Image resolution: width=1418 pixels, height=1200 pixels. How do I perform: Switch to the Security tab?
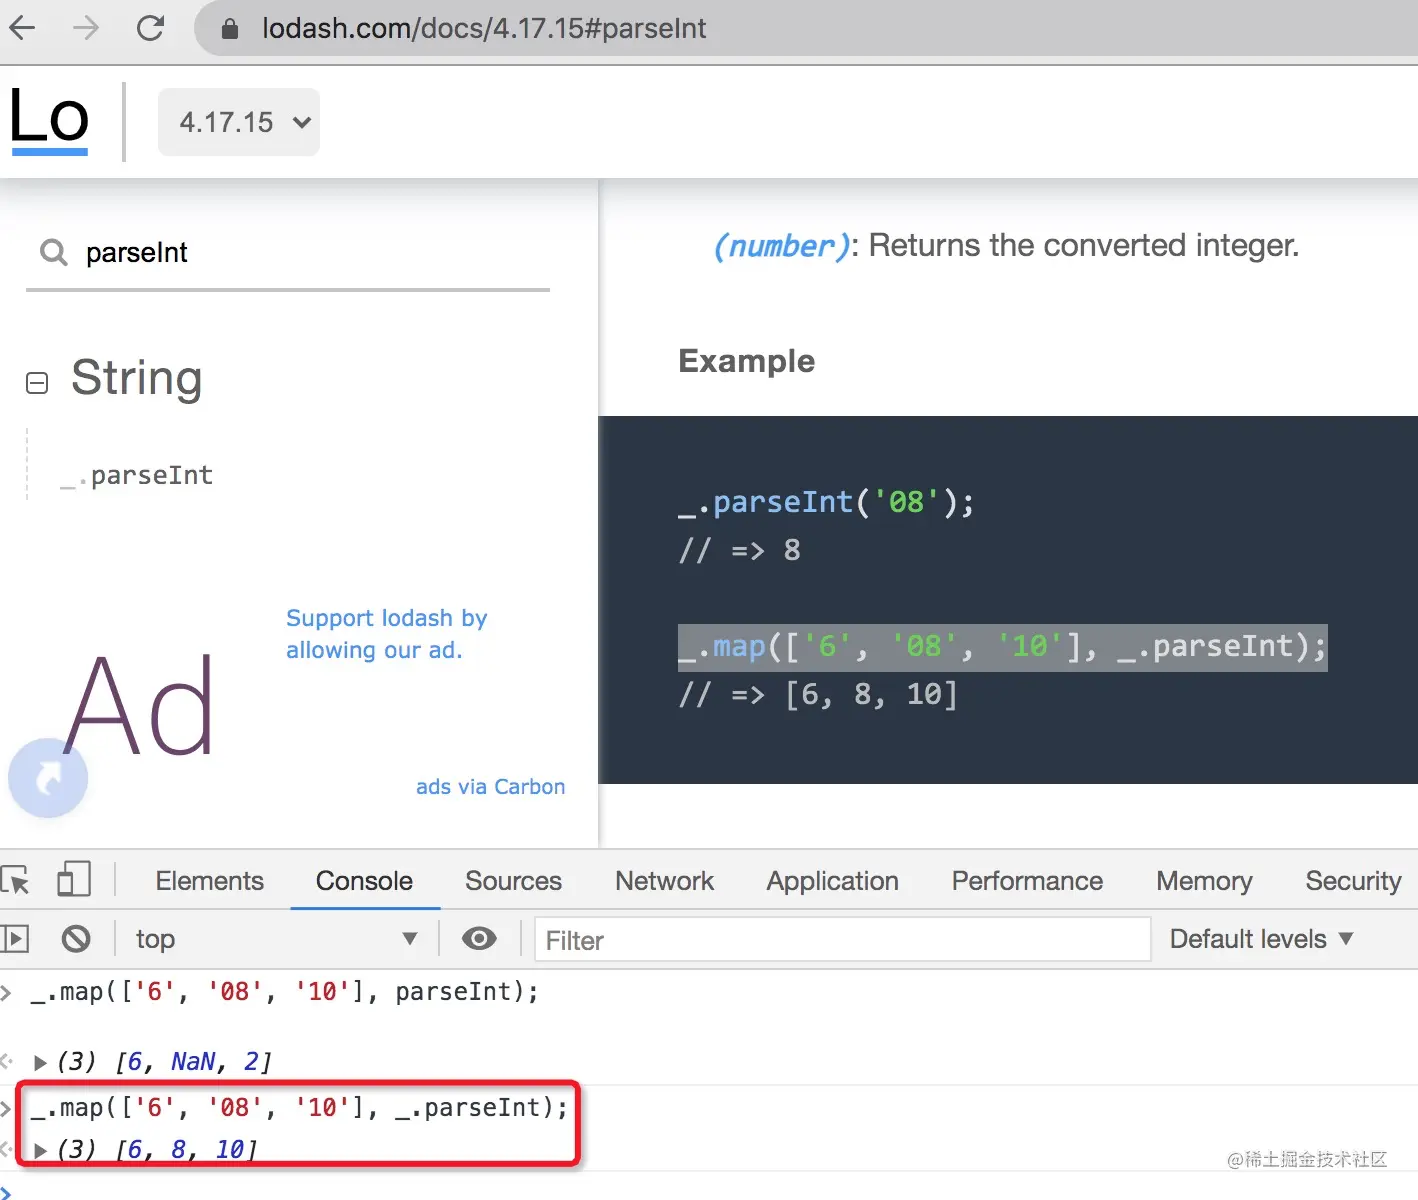click(1353, 881)
